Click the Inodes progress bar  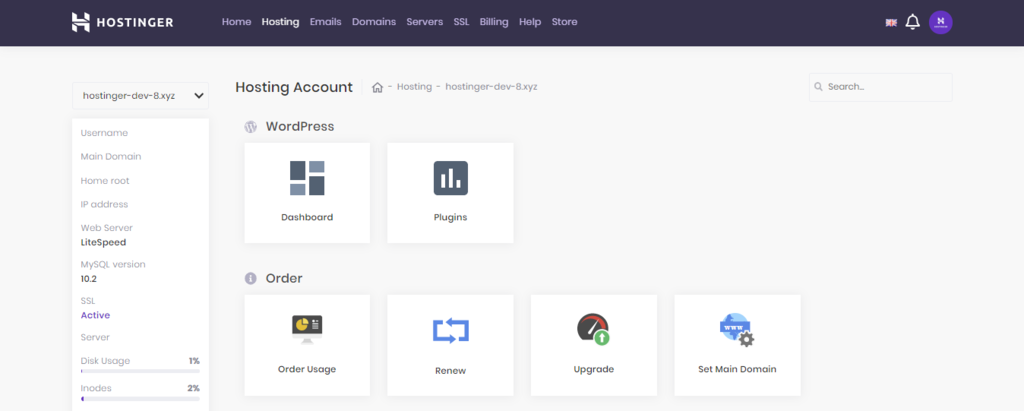pyautogui.click(x=140, y=399)
